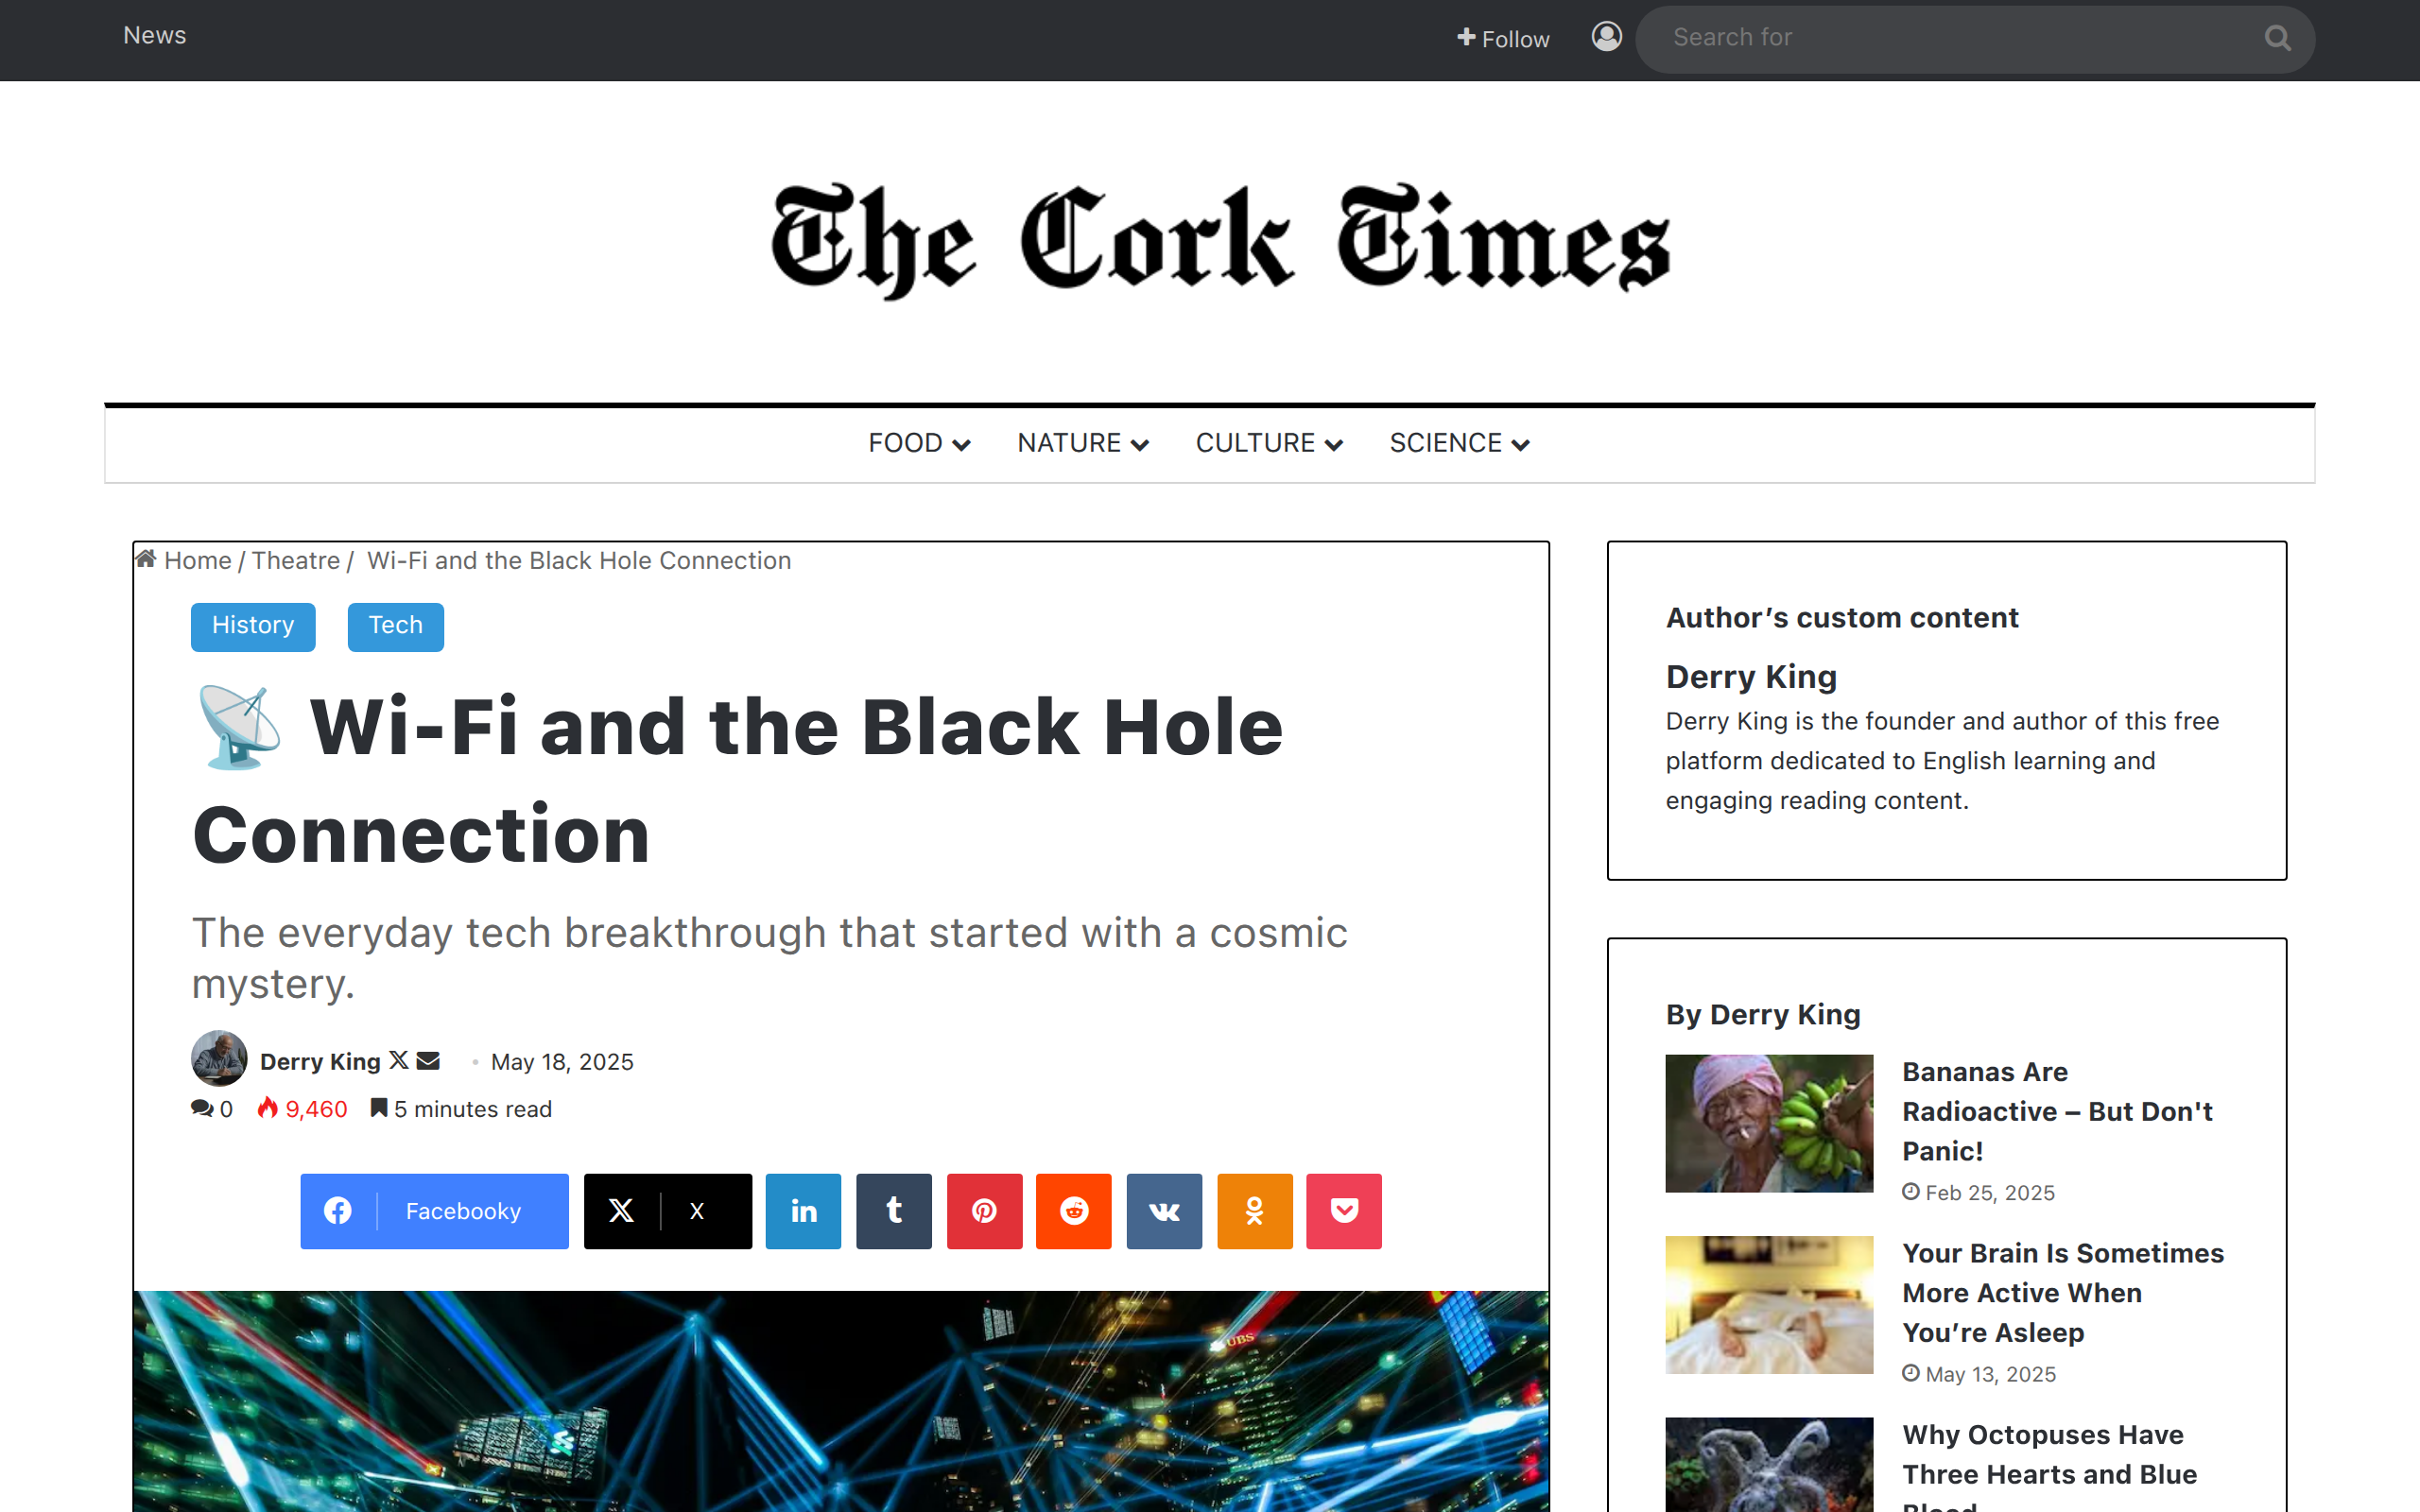
Task: Open The Cork Times logo homepage
Action: (x=1220, y=240)
